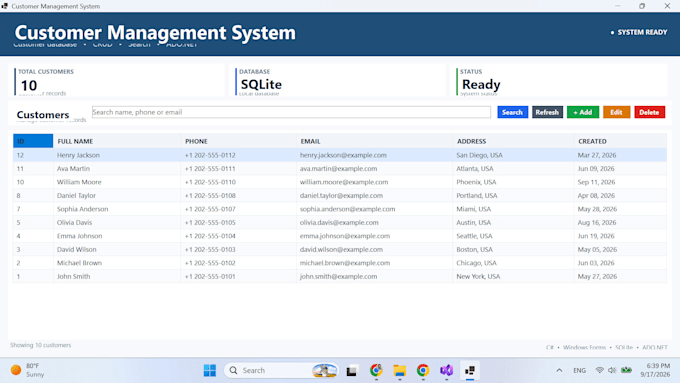
Task: Click phone +1 202-555-0108
Action: tap(210, 195)
